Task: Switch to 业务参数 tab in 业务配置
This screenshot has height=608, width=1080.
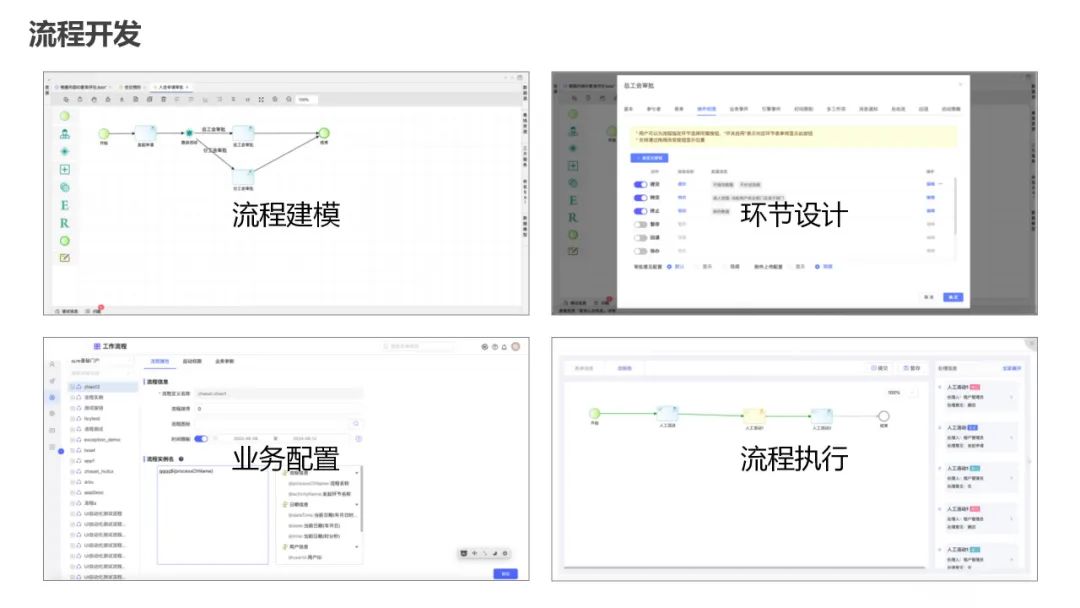Action: pos(225,361)
